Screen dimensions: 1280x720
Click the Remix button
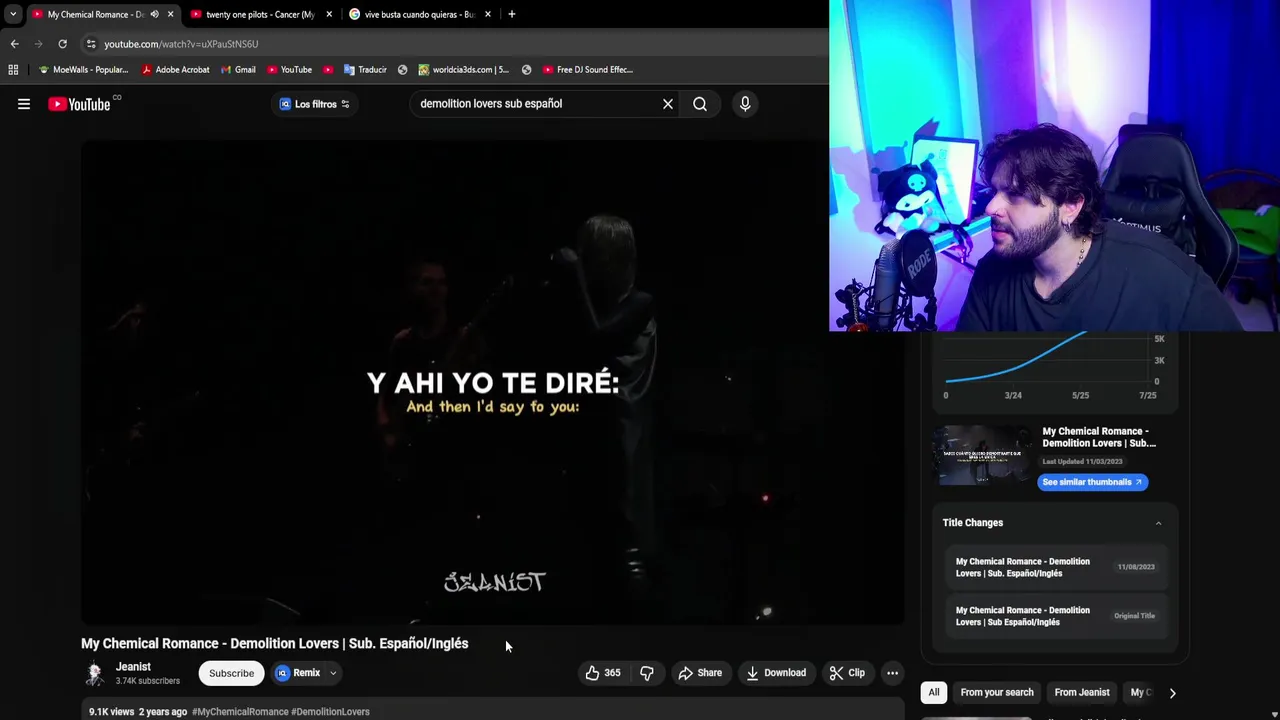pos(299,673)
